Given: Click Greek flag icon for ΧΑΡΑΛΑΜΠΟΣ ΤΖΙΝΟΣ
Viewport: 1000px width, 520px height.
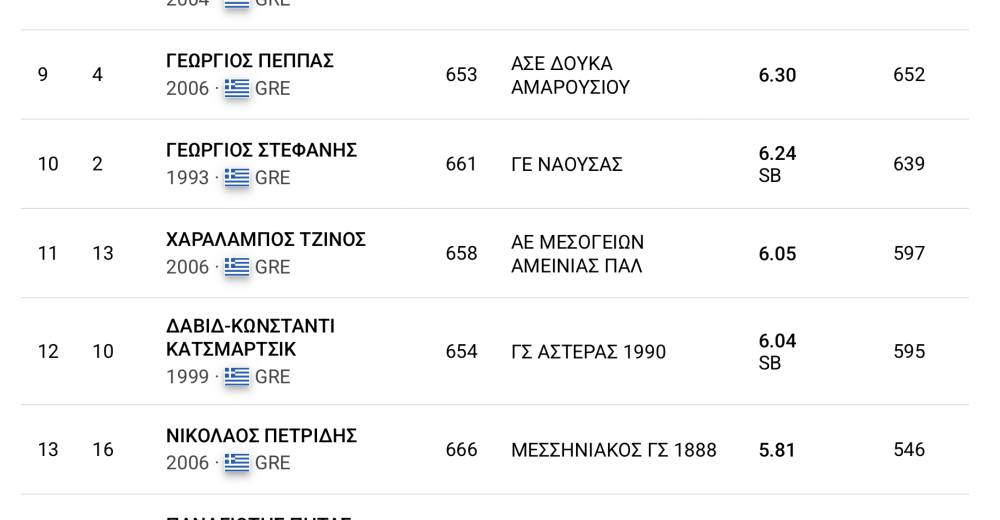Looking at the screenshot, I should (237, 267).
